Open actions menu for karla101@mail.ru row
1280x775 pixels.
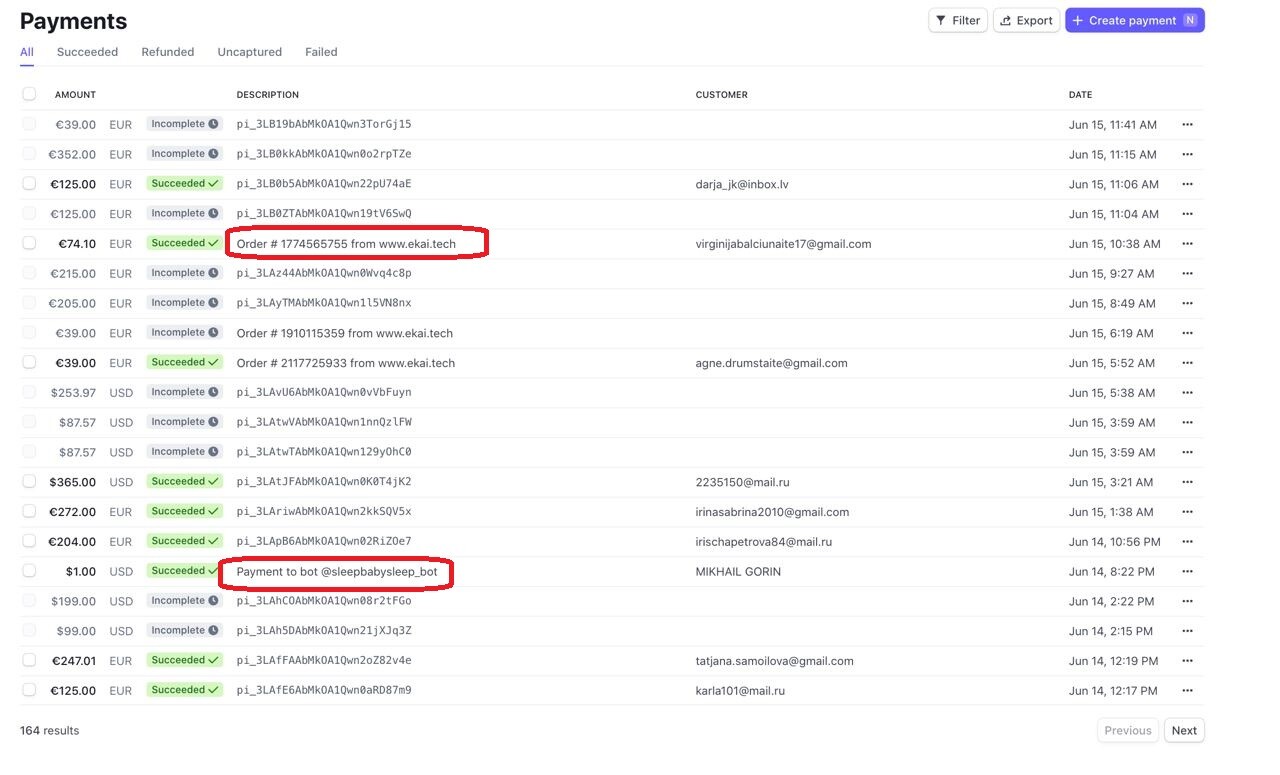tap(1187, 691)
